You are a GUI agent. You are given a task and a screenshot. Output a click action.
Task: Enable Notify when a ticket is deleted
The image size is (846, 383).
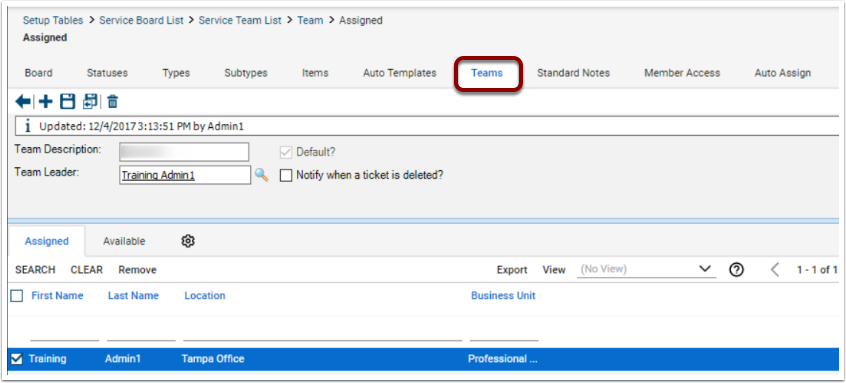pos(285,176)
